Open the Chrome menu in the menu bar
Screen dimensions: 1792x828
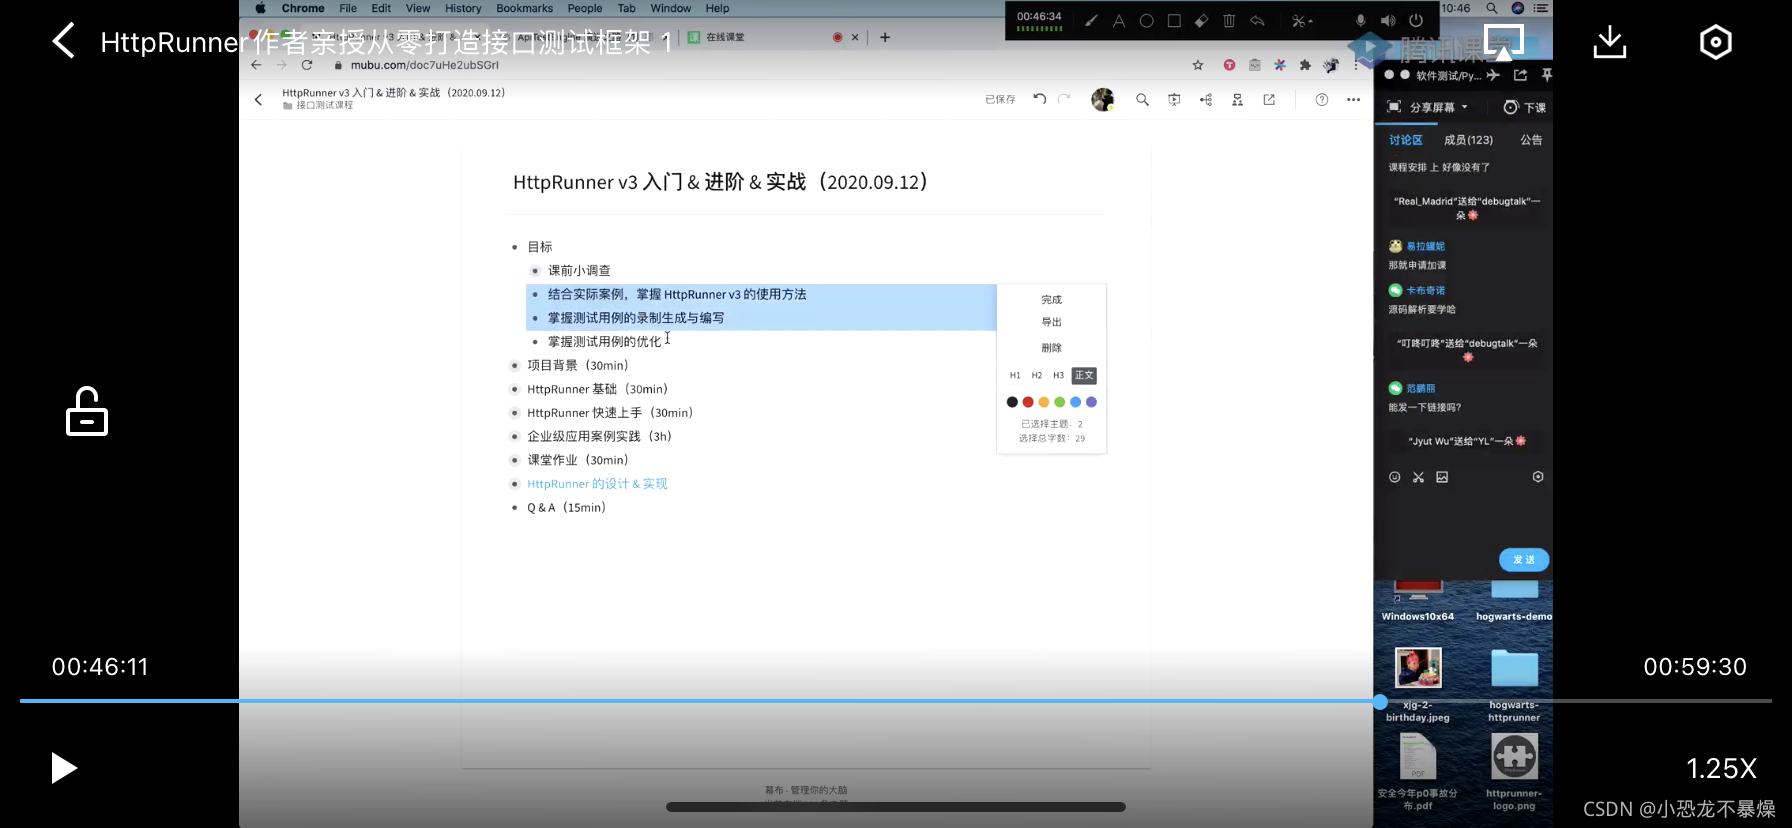303,8
